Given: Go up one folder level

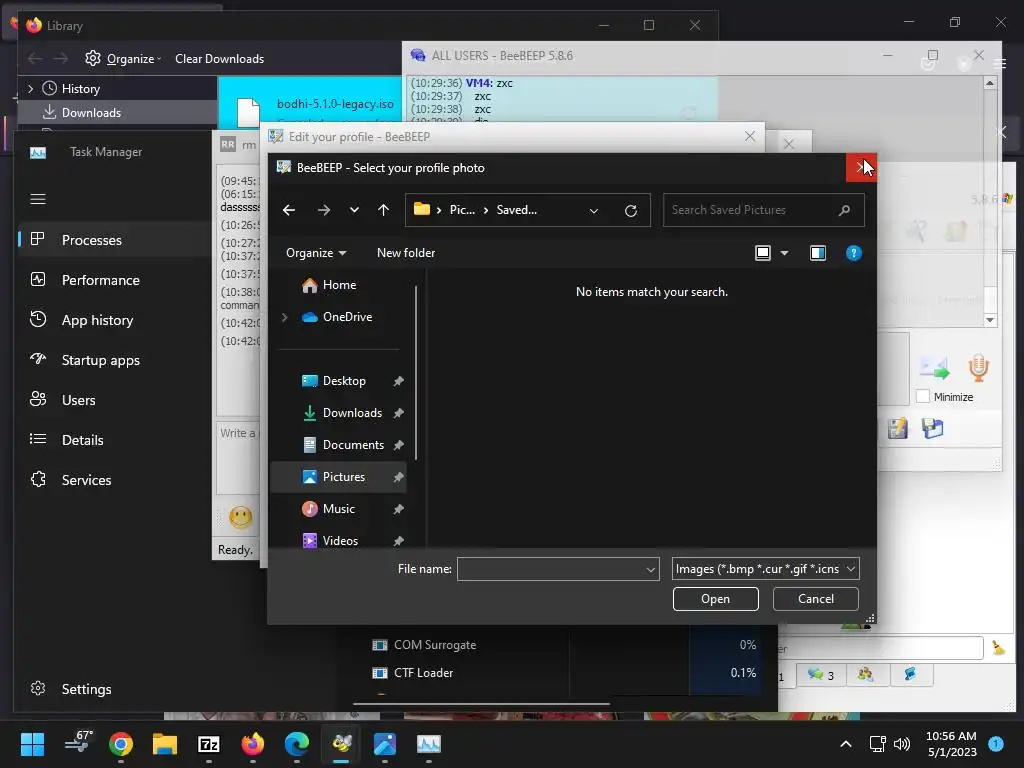Looking at the screenshot, I should (x=383, y=210).
